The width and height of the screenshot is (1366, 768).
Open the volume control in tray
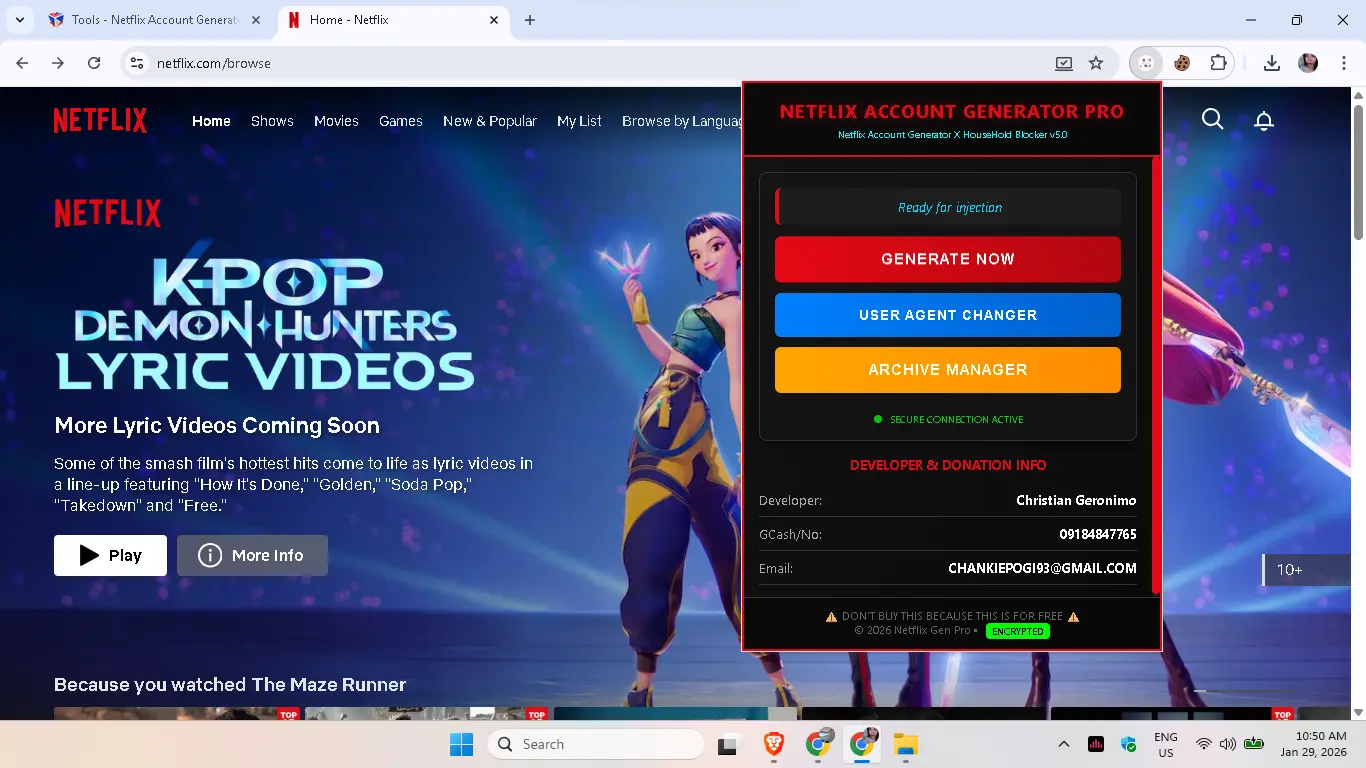point(1229,744)
